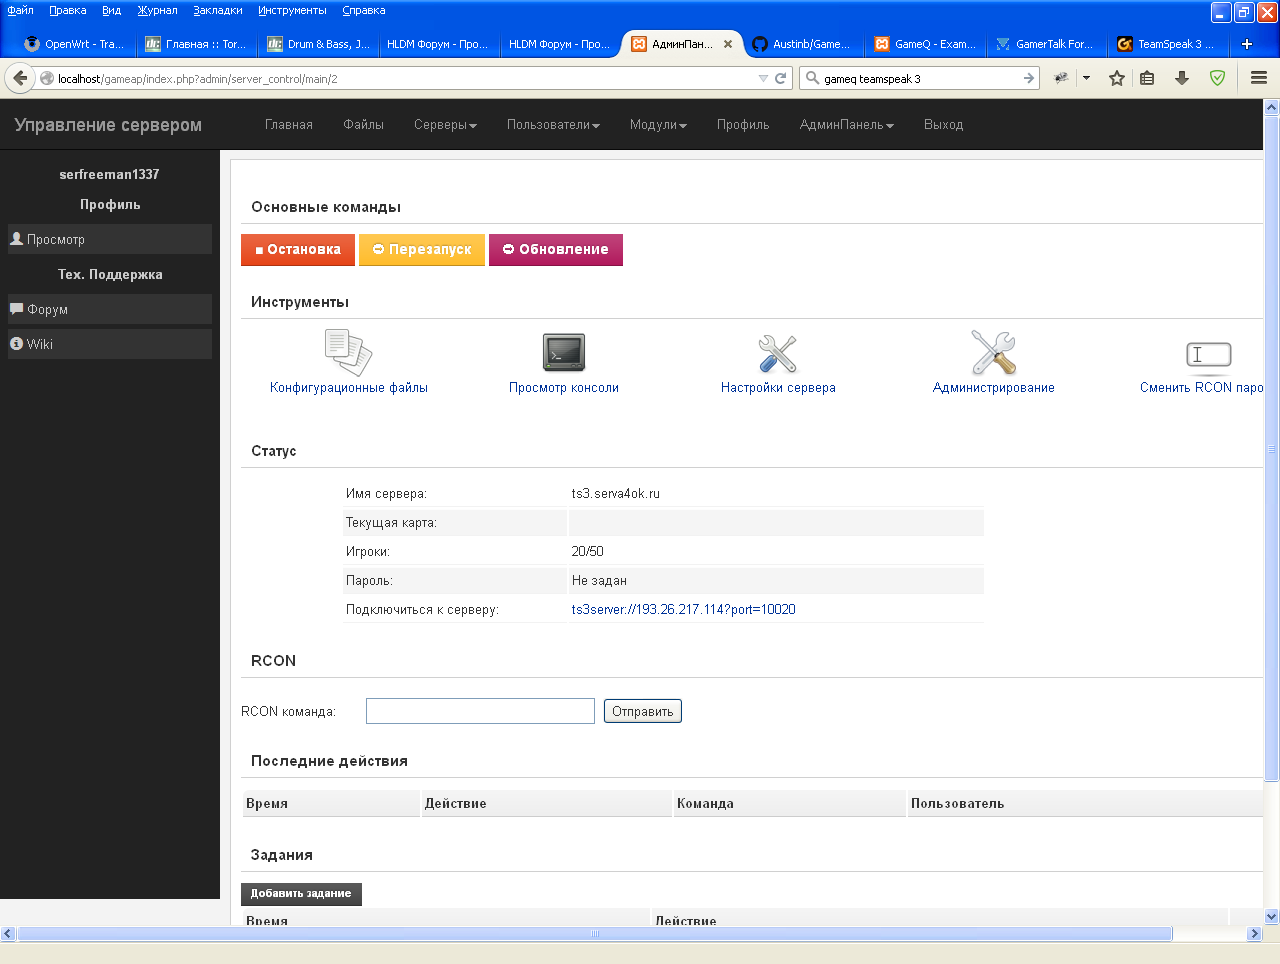1280x964 pixels.
Task: Click the Firefox back arrow button
Action: click(x=20, y=78)
